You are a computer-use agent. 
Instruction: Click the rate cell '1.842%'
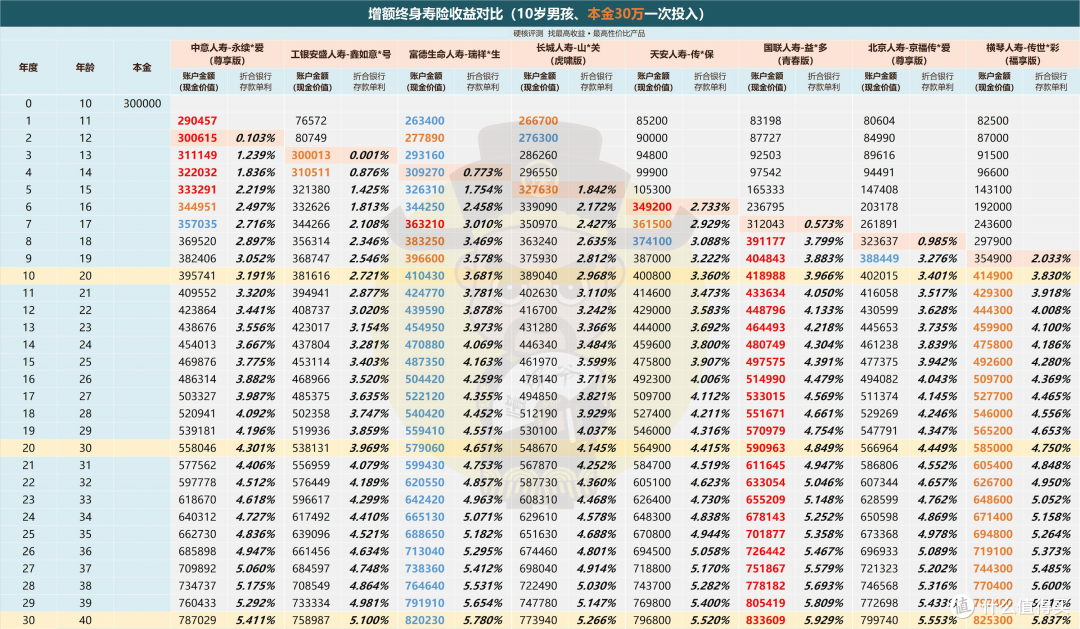pos(596,189)
